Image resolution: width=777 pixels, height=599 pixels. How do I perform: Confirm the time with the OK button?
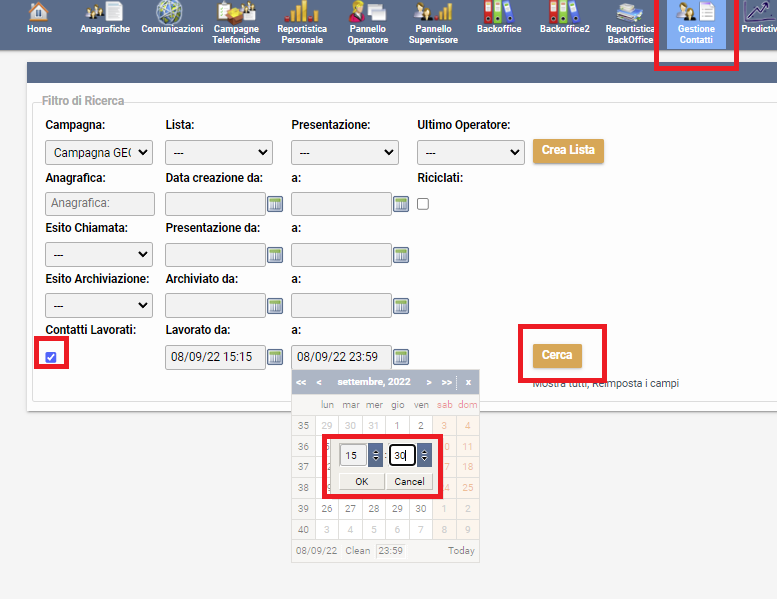pos(361,481)
